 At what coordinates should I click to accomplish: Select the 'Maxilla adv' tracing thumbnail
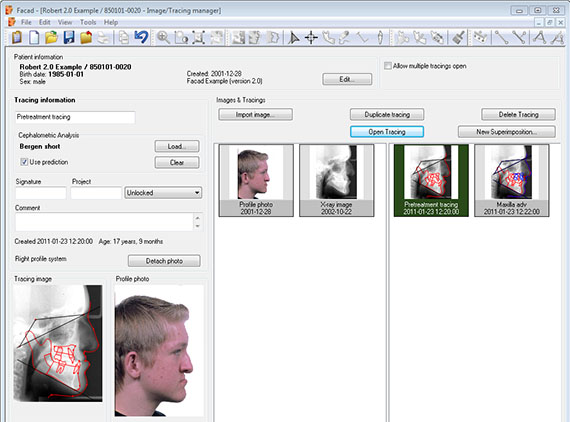pos(511,180)
